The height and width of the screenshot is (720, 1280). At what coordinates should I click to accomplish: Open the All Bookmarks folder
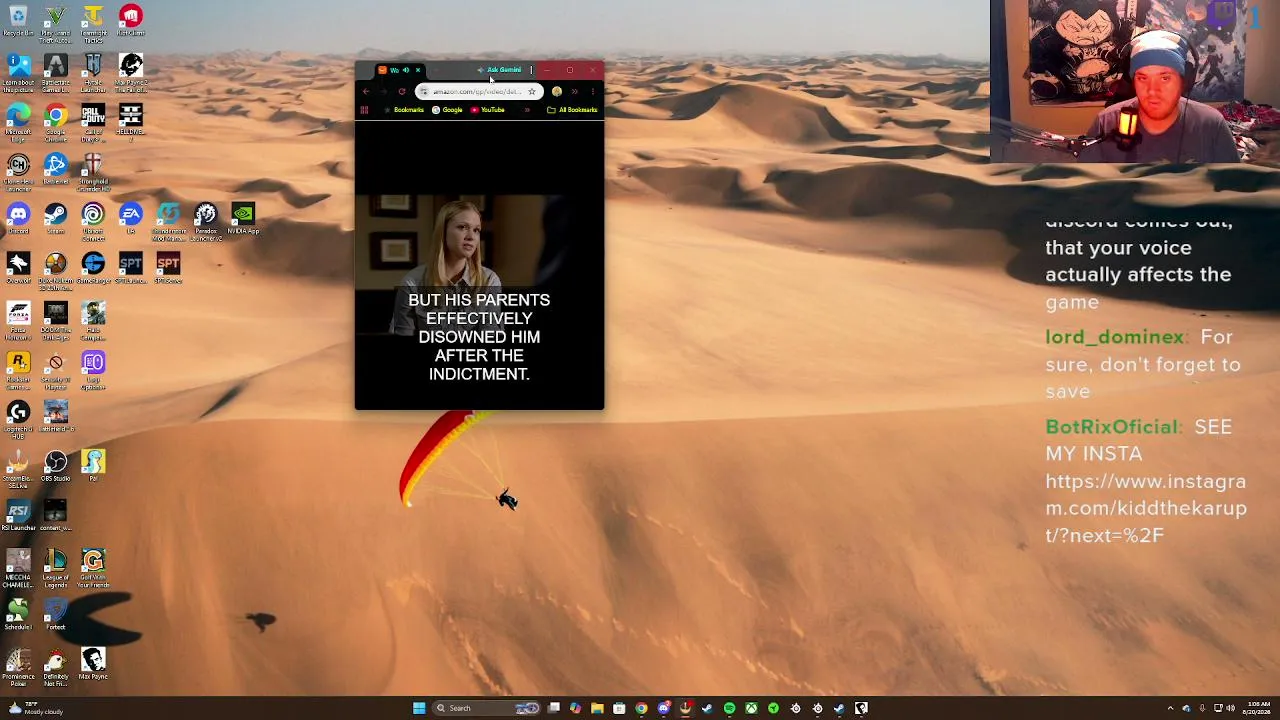[572, 110]
